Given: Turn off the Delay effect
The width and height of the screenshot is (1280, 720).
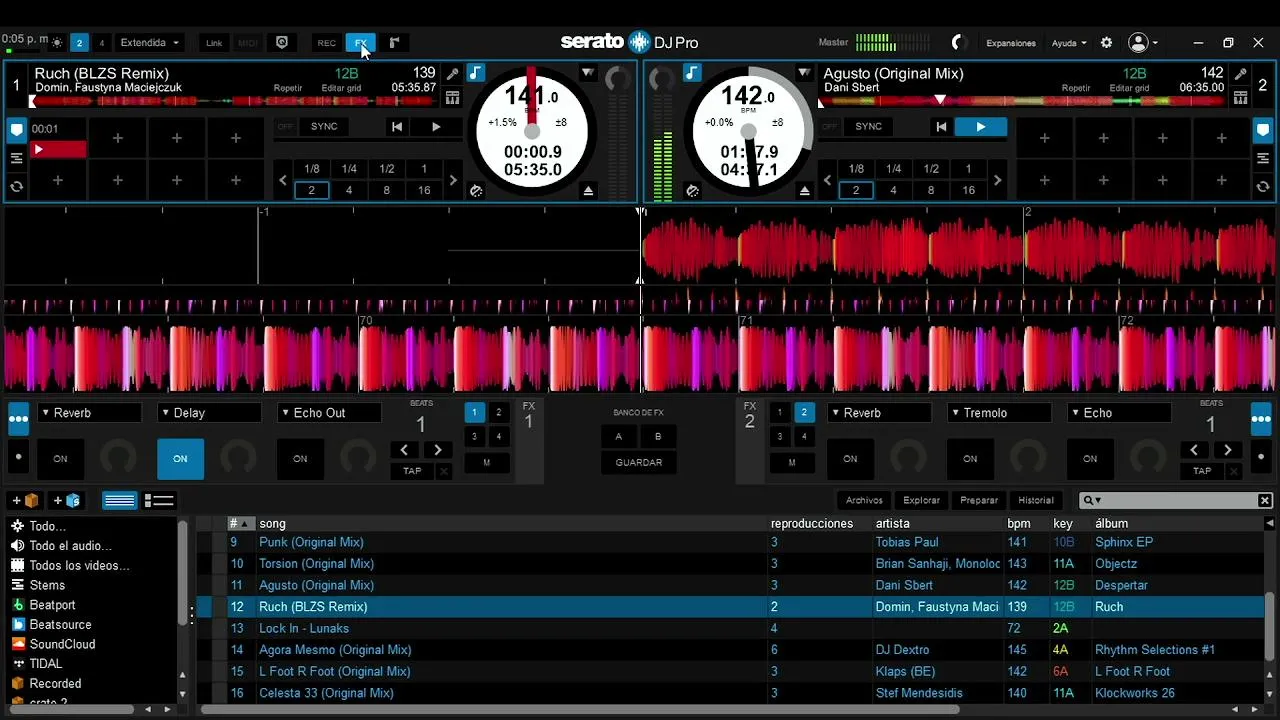Looking at the screenshot, I should [x=180, y=459].
